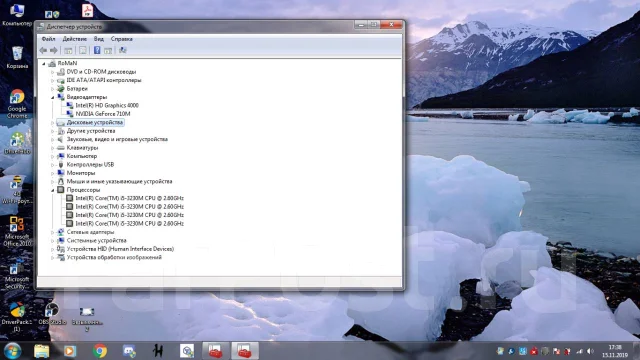Switch to the second red toolbox taskbar window

tap(245, 351)
